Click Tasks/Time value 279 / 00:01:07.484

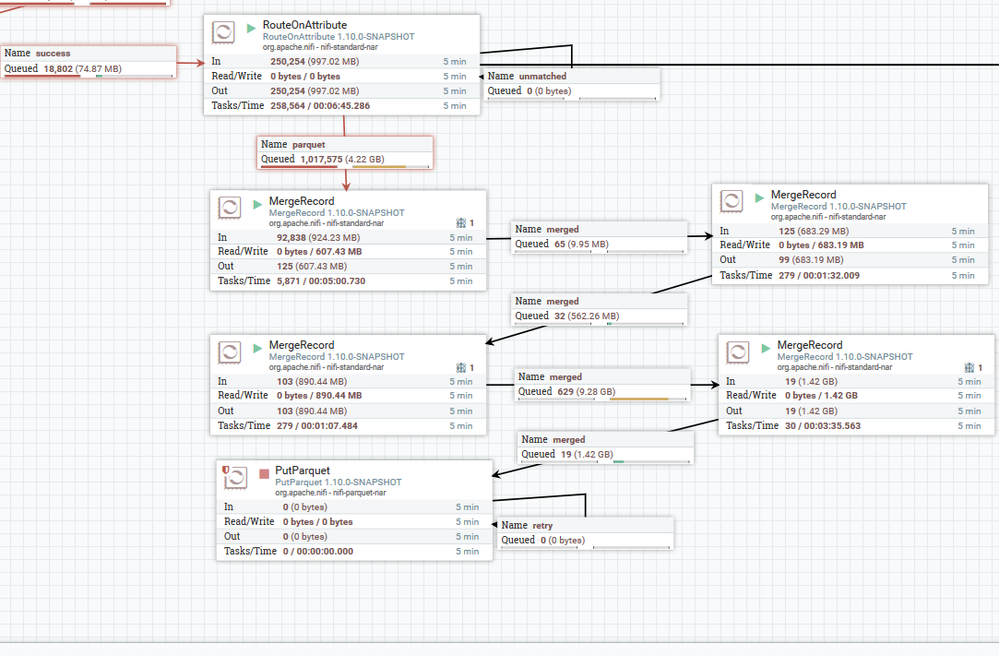(317, 425)
